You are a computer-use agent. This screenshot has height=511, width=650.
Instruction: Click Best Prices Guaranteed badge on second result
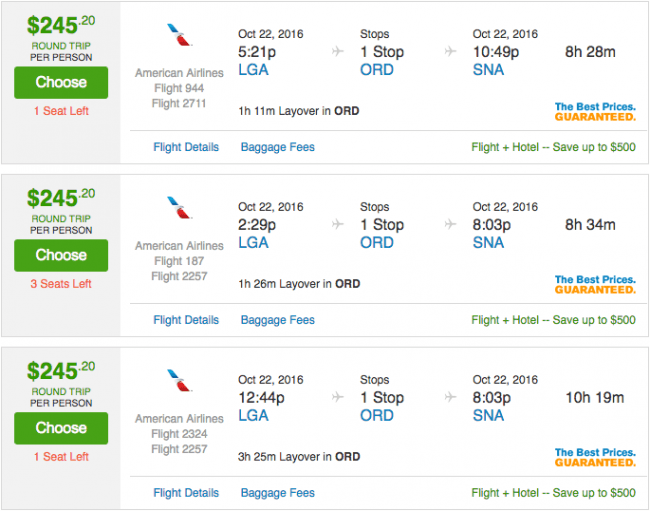coord(595,284)
